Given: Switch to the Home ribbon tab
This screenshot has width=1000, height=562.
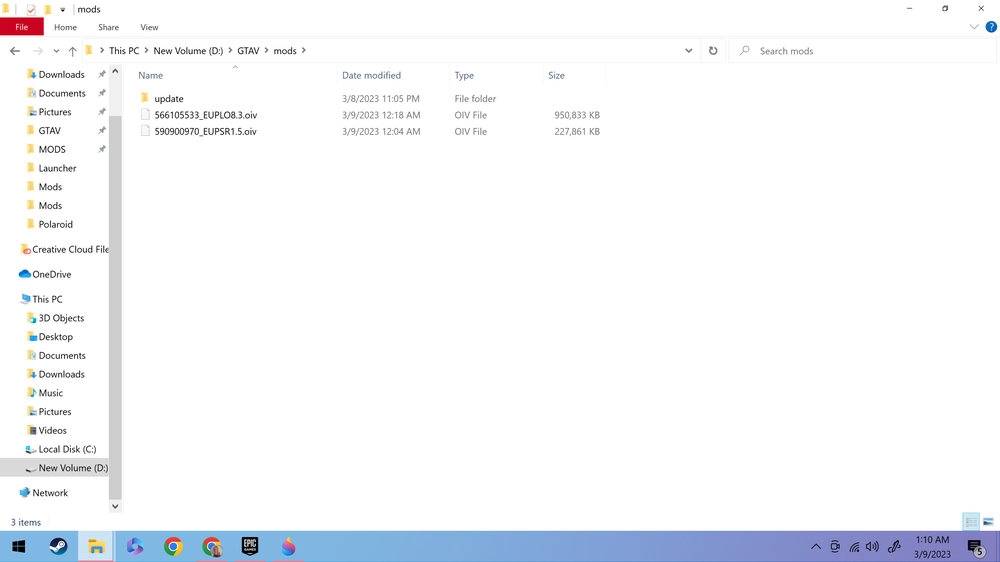Looking at the screenshot, I should click(65, 27).
